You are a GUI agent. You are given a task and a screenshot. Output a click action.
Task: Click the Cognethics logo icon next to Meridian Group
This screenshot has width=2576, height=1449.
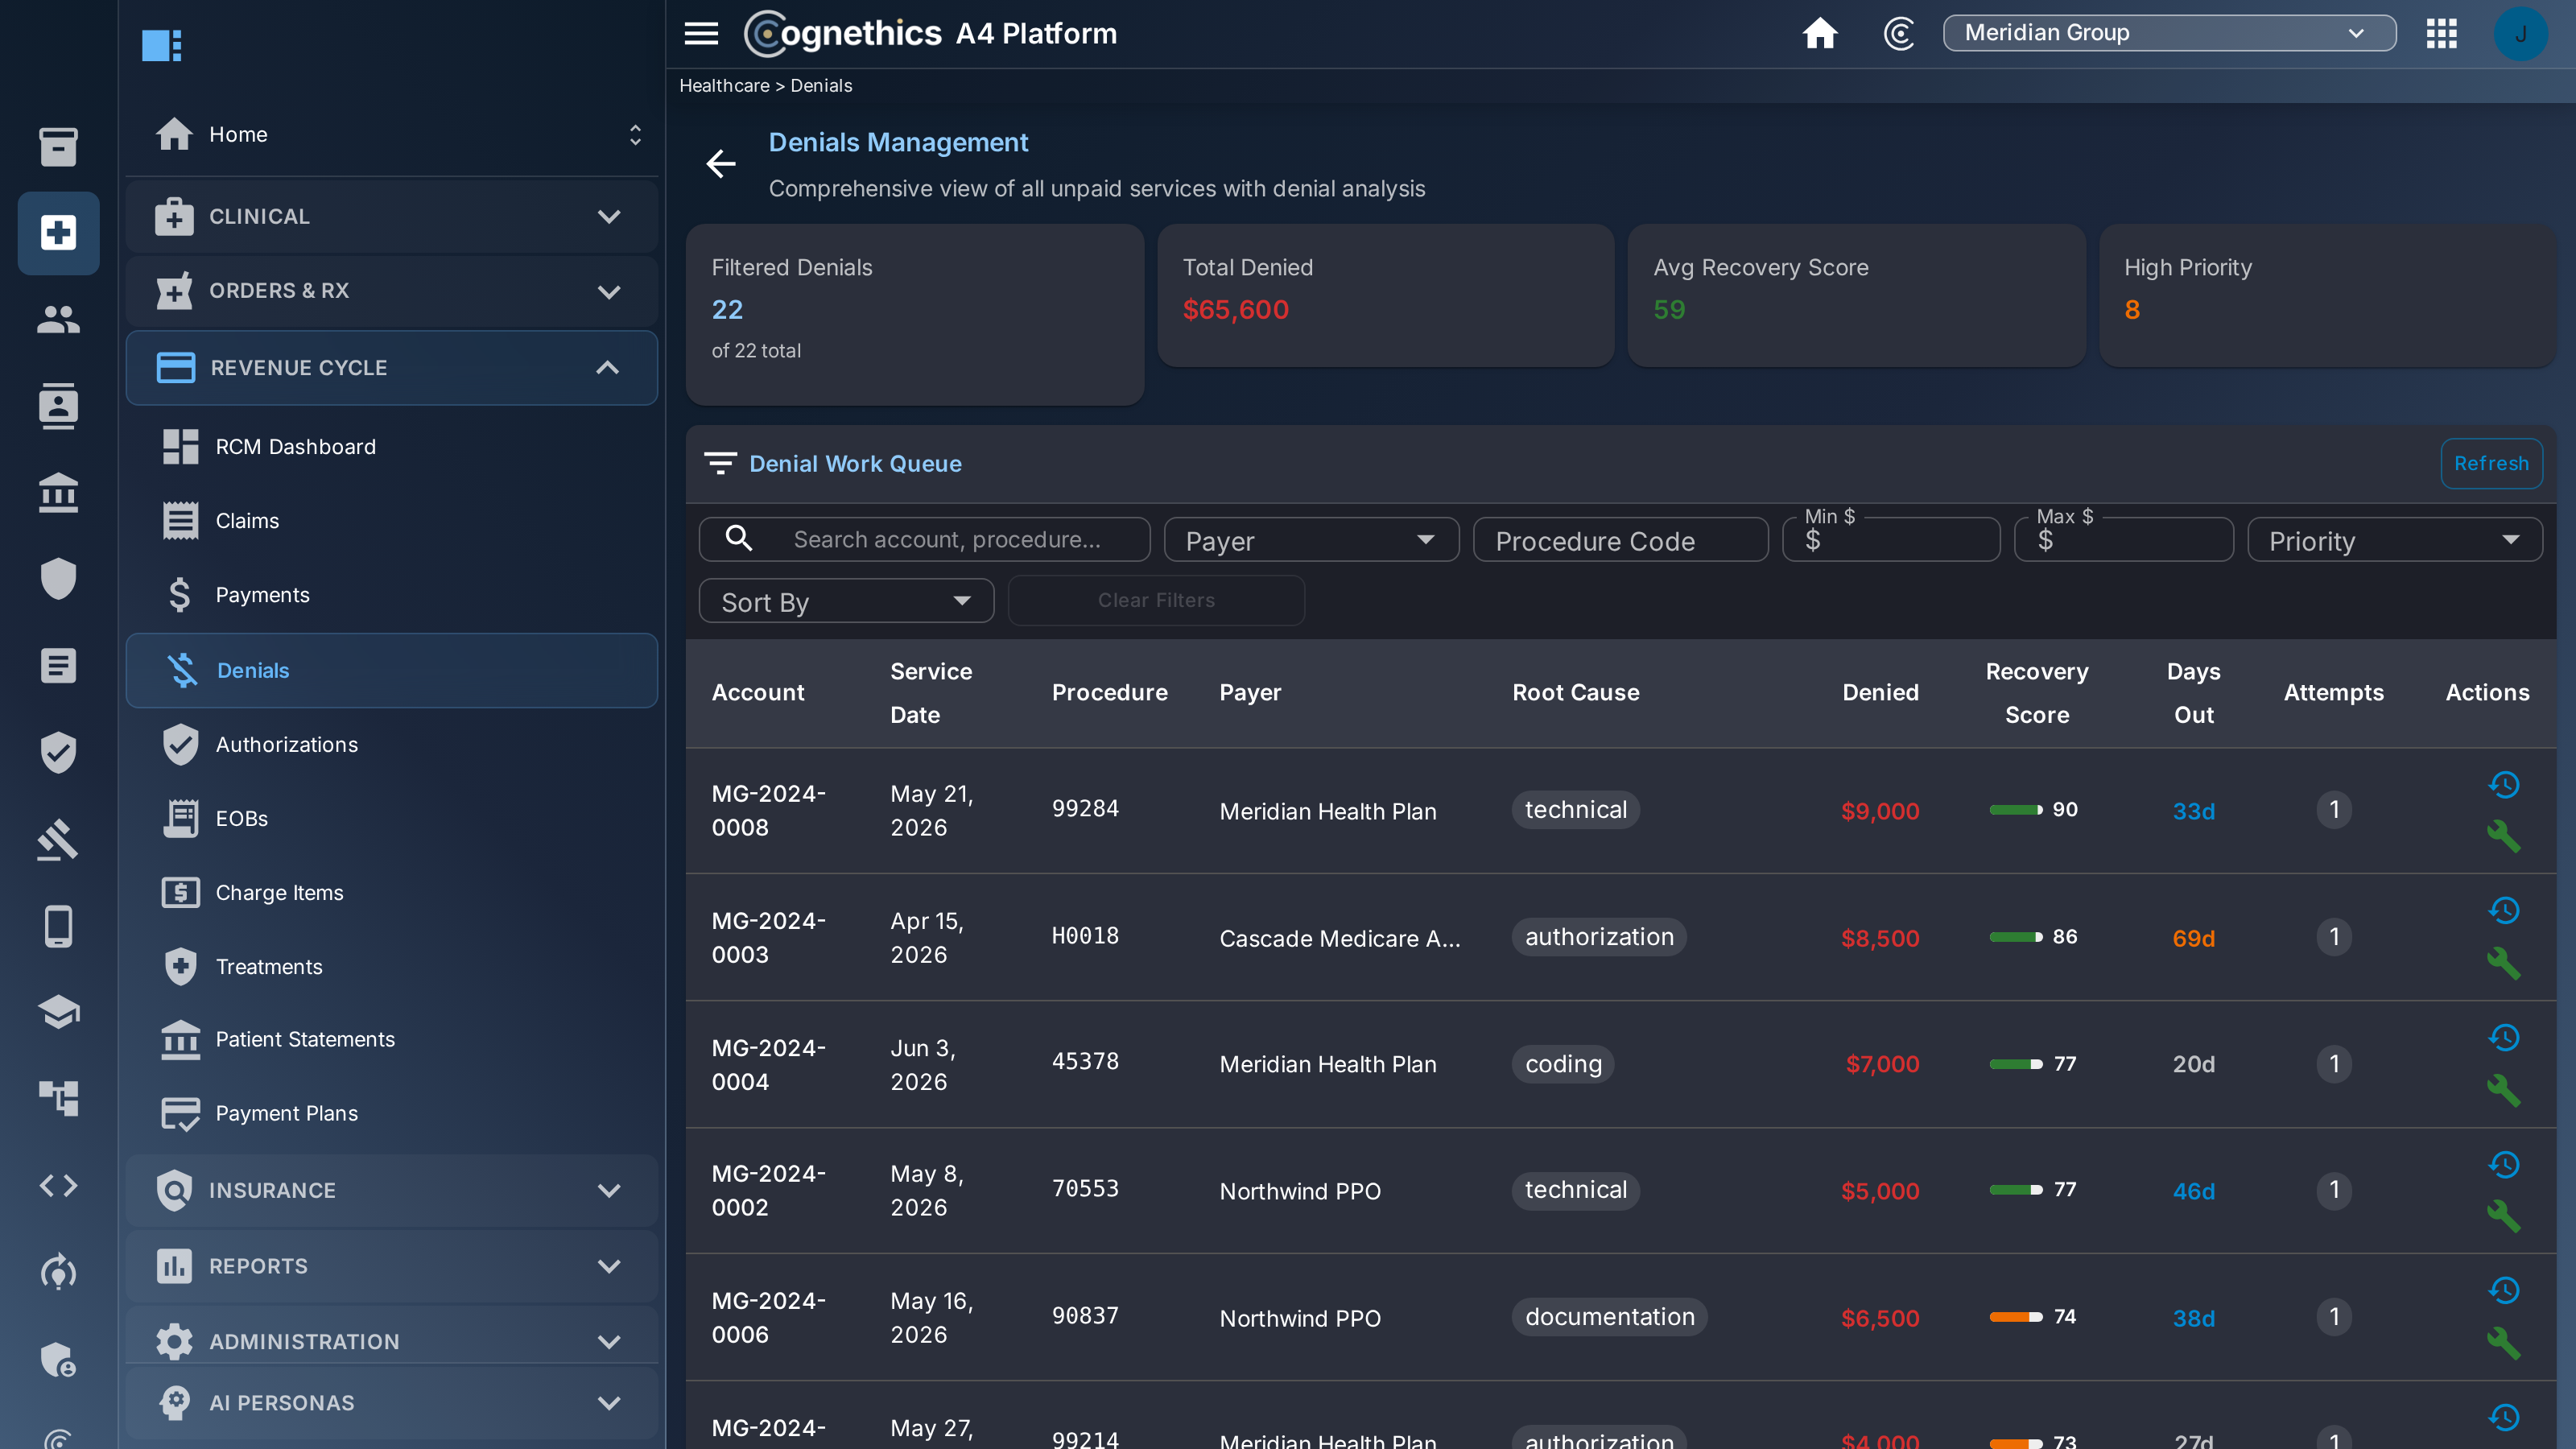click(x=1898, y=33)
